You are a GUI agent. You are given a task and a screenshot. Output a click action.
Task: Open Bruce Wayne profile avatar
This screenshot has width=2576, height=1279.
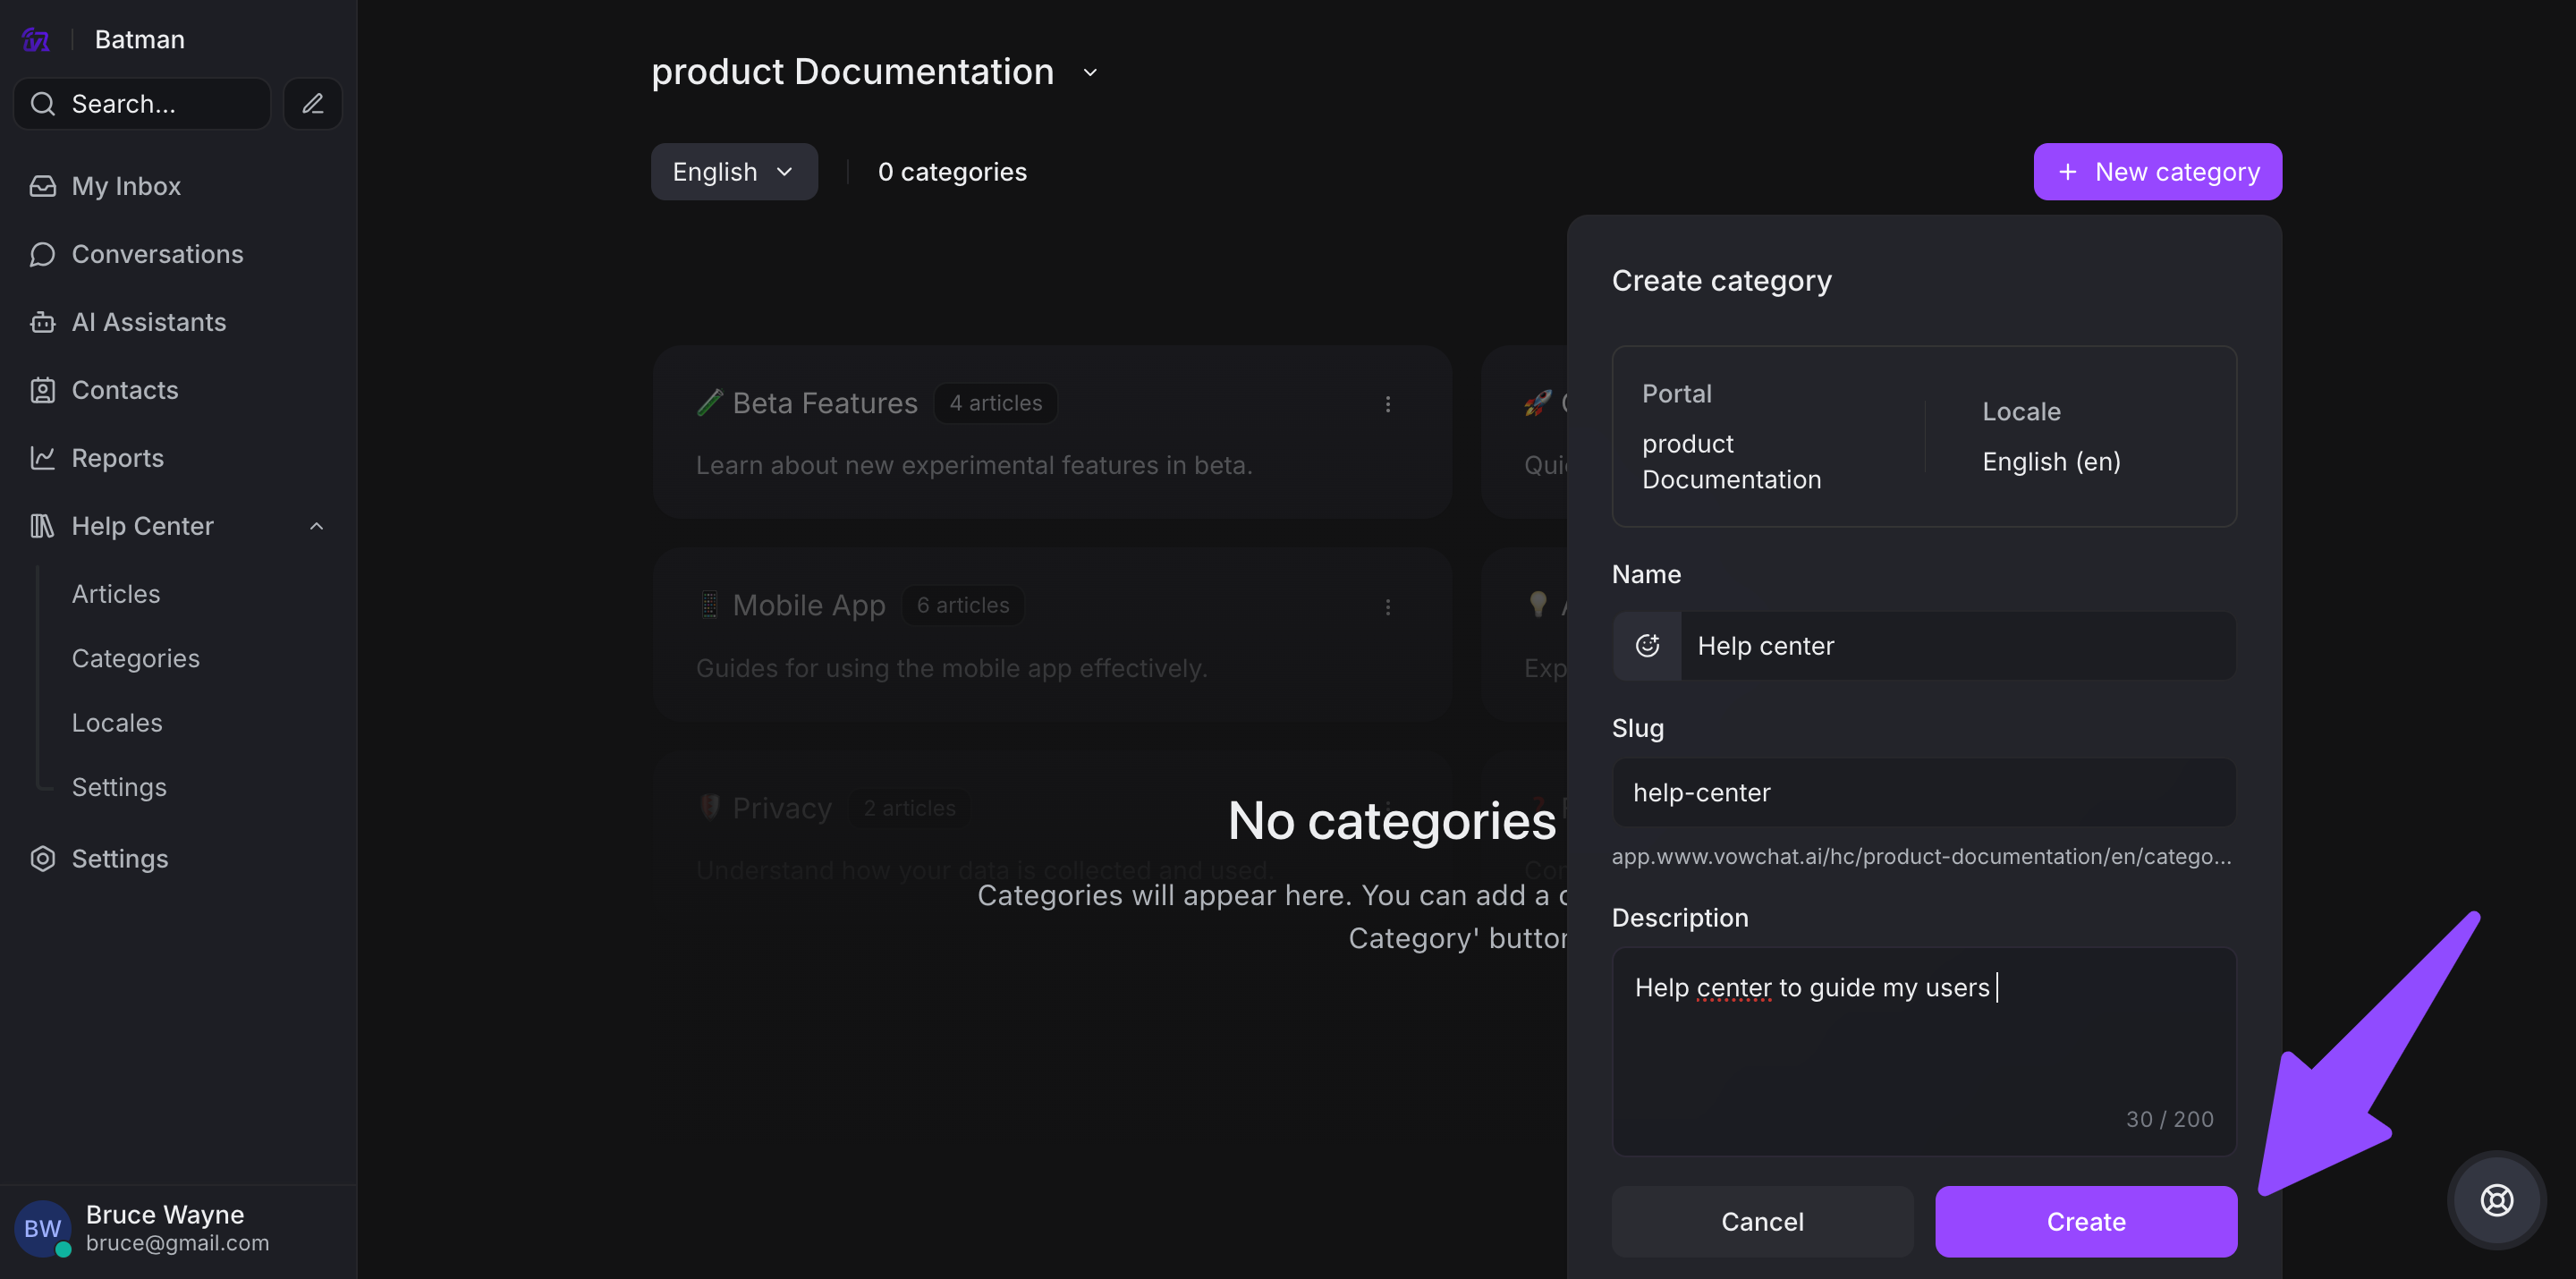tap(42, 1228)
